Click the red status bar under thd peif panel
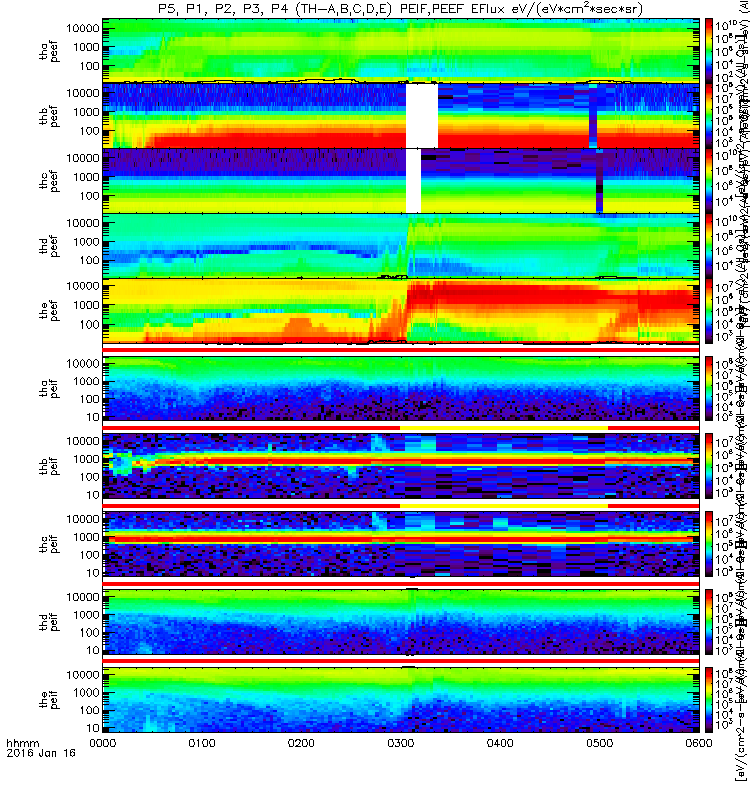This screenshot has height=800, width=750. (x=401, y=661)
